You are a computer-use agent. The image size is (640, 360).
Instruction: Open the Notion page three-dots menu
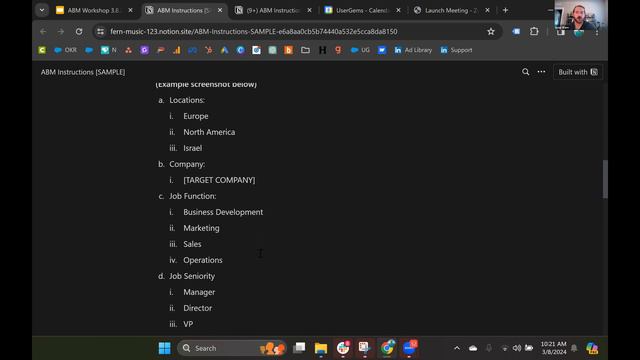pyautogui.click(x=541, y=72)
